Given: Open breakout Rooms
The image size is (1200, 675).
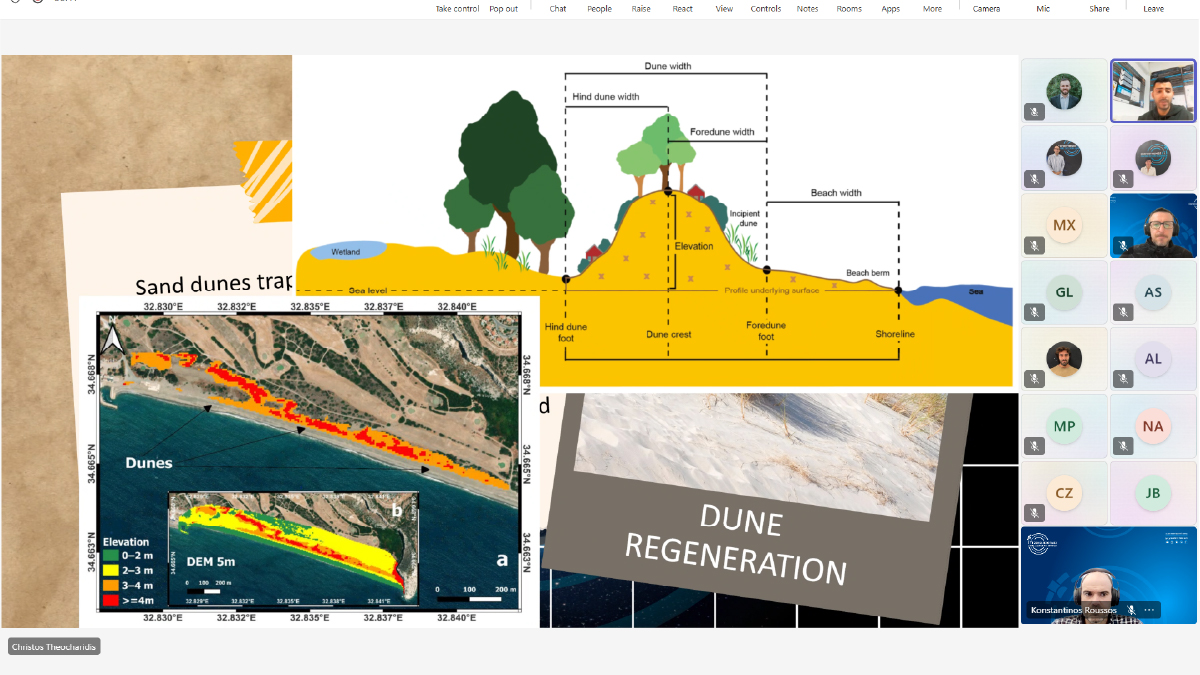Looking at the screenshot, I should pyautogui.click(x=849, y=8).
